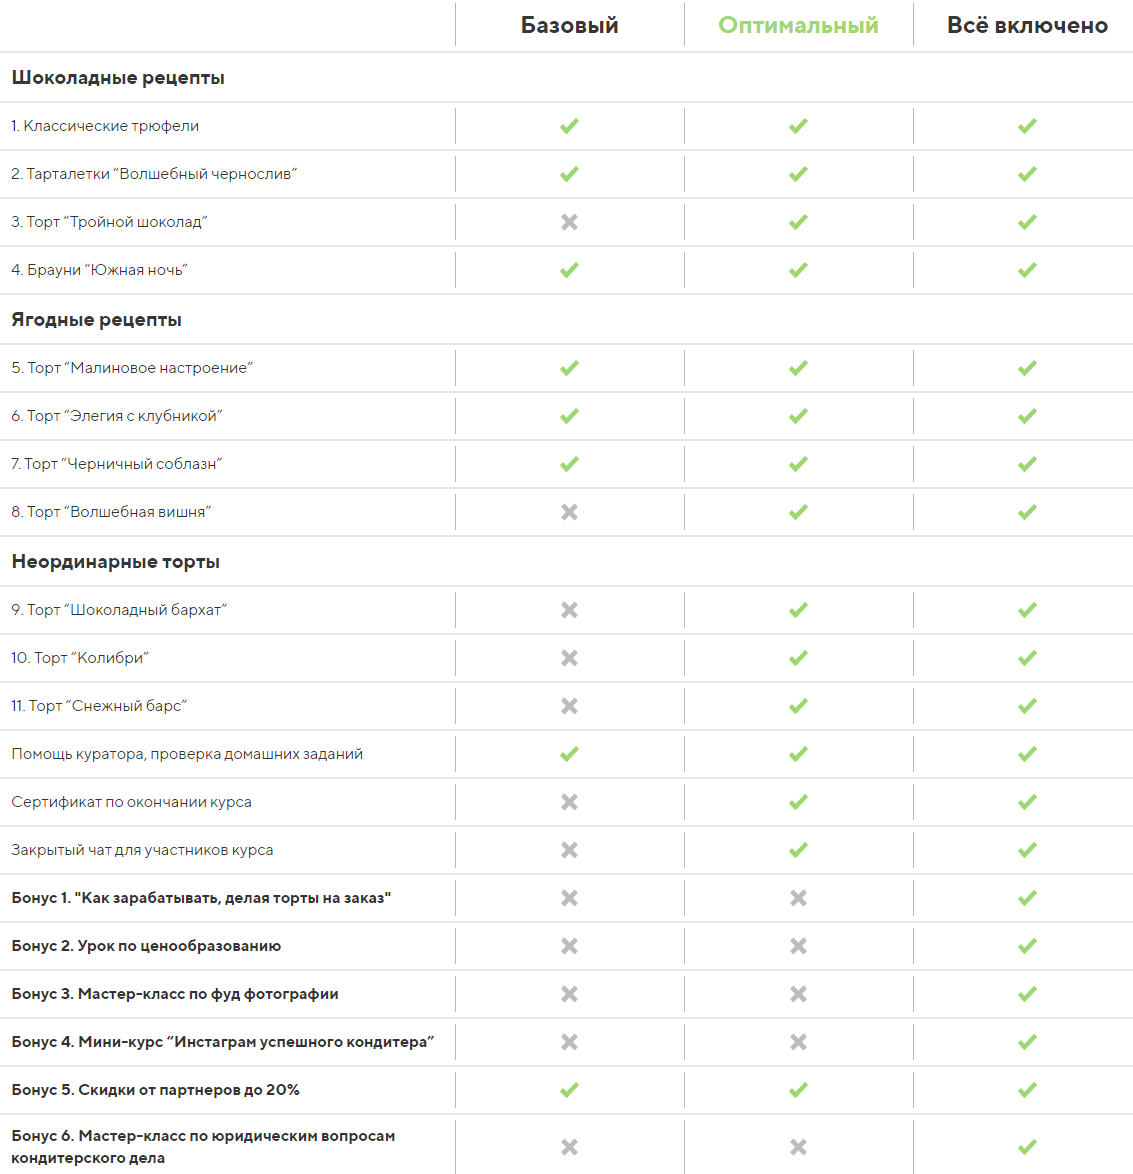Click Базовый cross for Торт "Тройной шоколад"
Image resolution: width=1133 pixels, height=1174 pixels.
tap(569, 222)
